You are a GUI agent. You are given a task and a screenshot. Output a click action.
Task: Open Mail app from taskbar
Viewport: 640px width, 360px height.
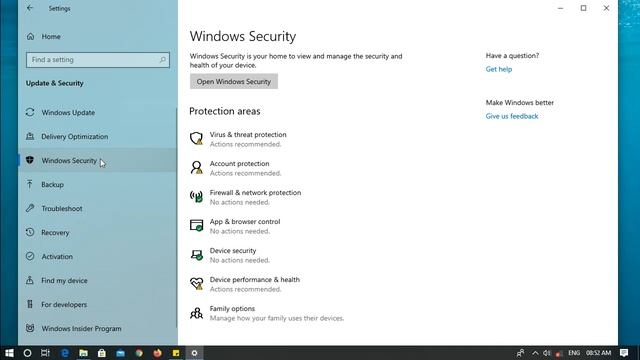pos(120,353)
